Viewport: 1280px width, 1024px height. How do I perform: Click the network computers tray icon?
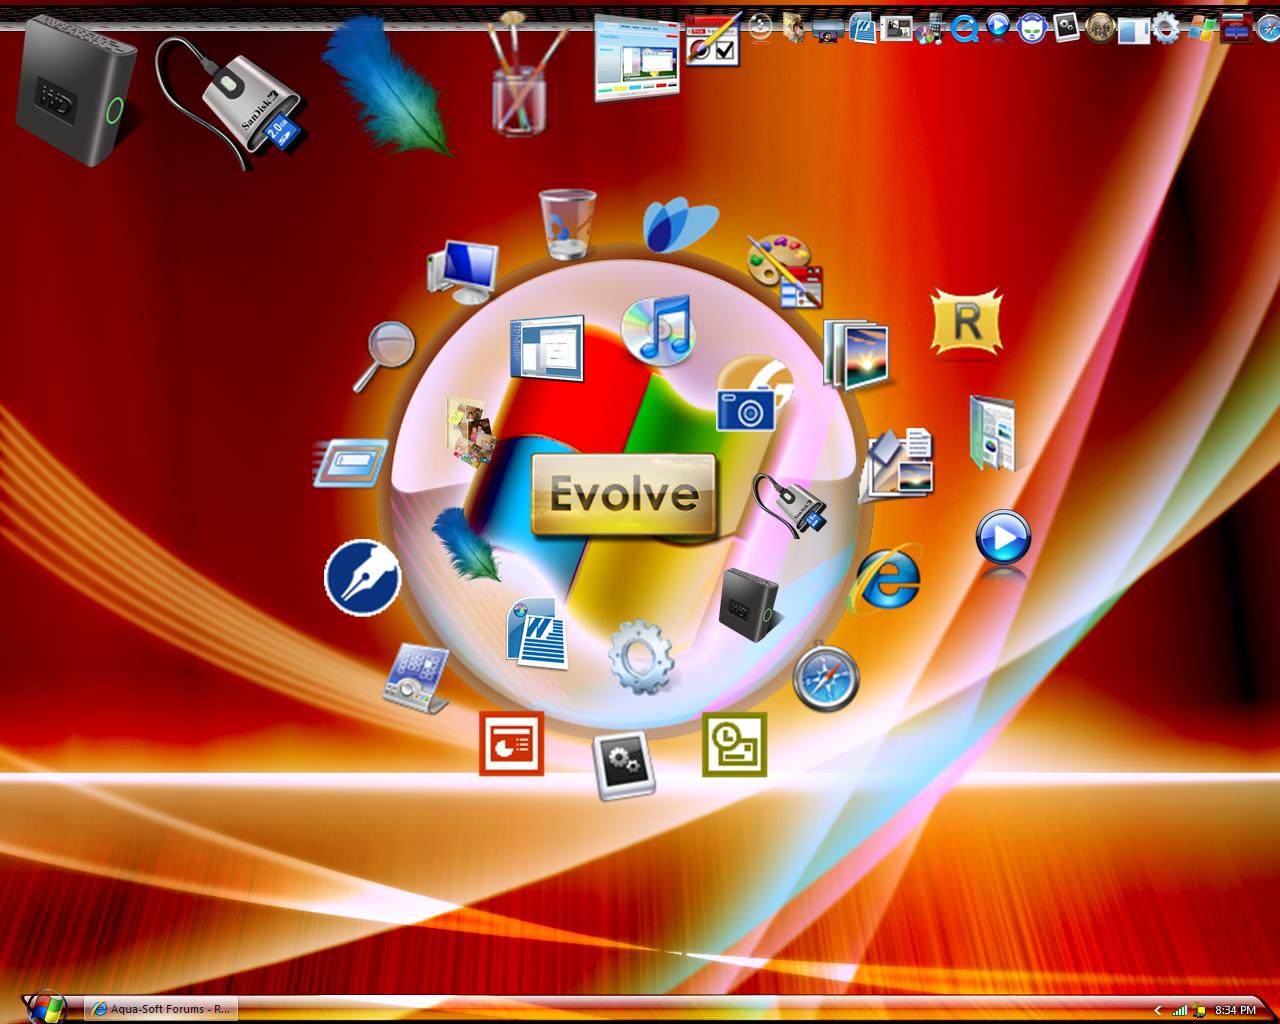click(1197, 1010)
